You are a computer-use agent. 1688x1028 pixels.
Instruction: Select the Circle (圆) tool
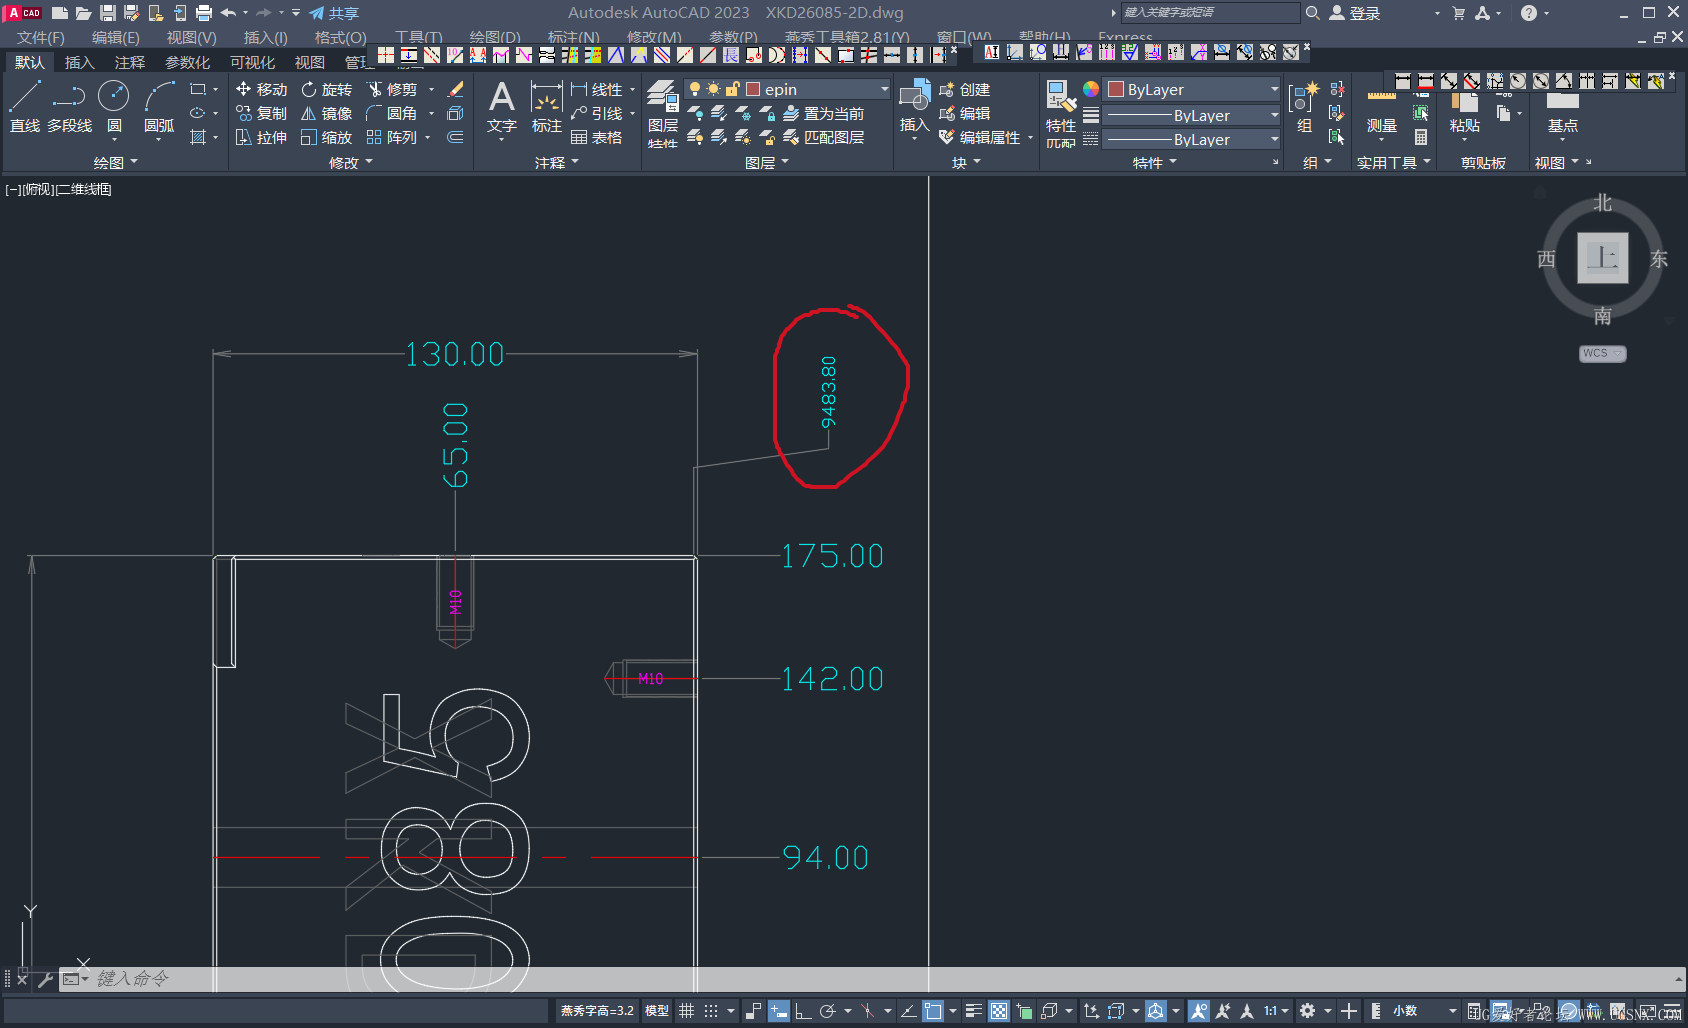114,107
